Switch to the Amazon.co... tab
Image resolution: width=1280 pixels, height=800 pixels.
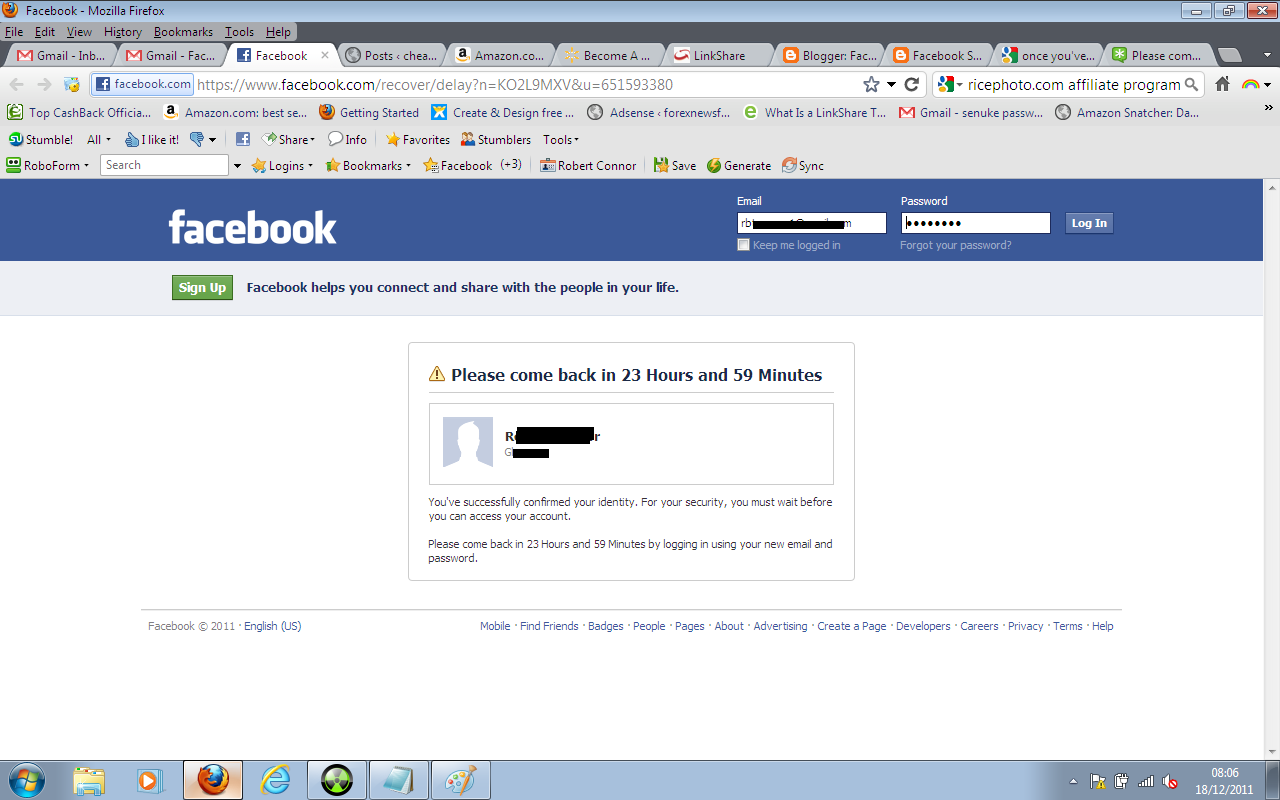(499, 56)
